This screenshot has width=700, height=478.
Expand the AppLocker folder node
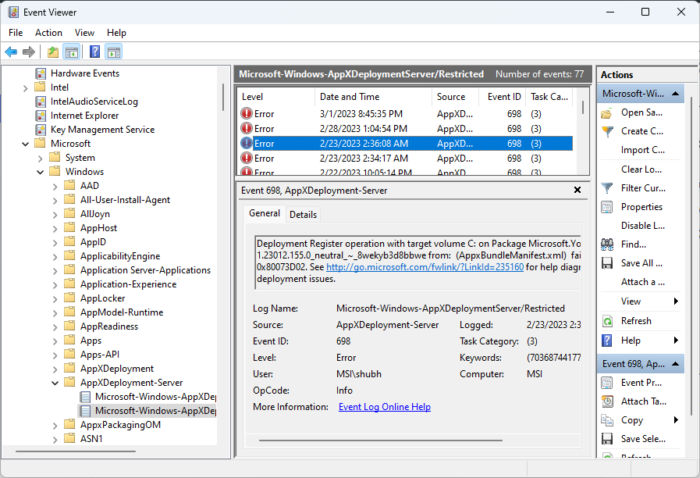(x=54, y=298)
